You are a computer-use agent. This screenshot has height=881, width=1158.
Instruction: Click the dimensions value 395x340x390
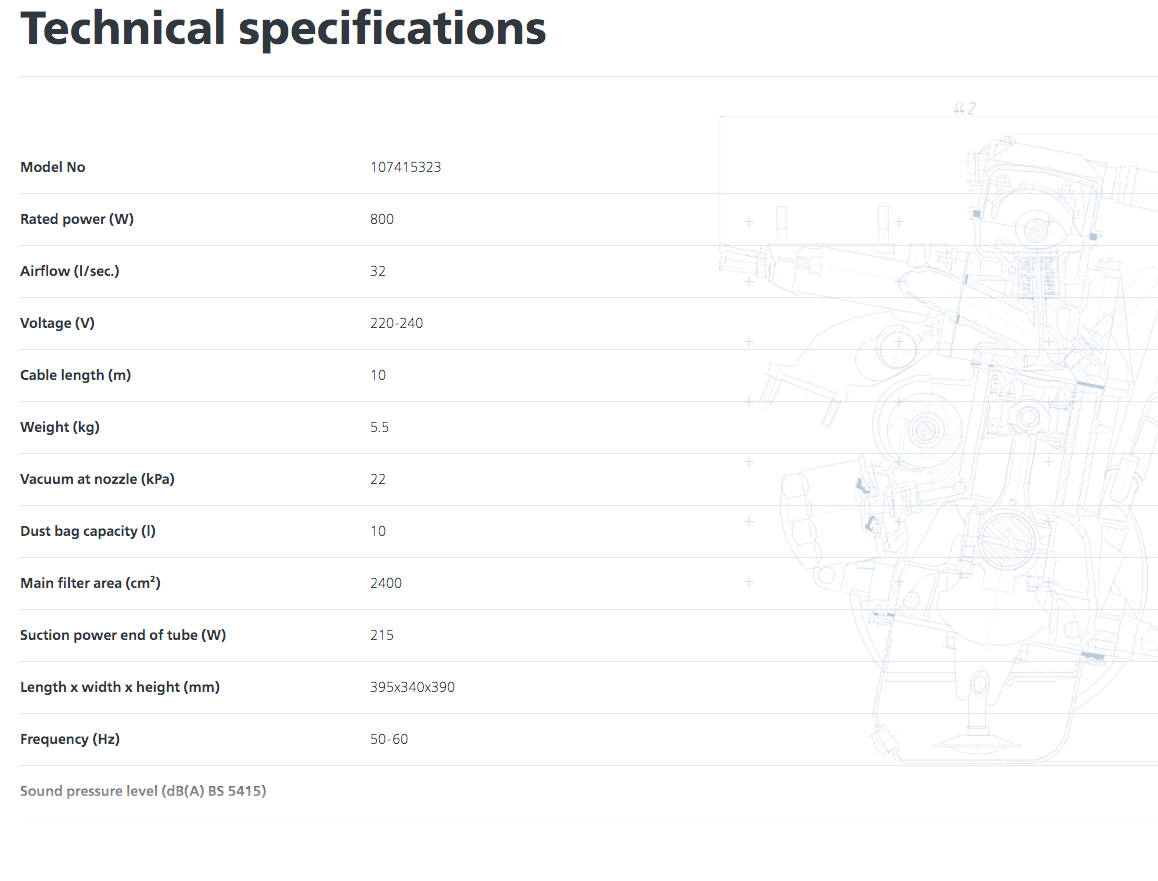pyautogui.click(x=412, y=687)
